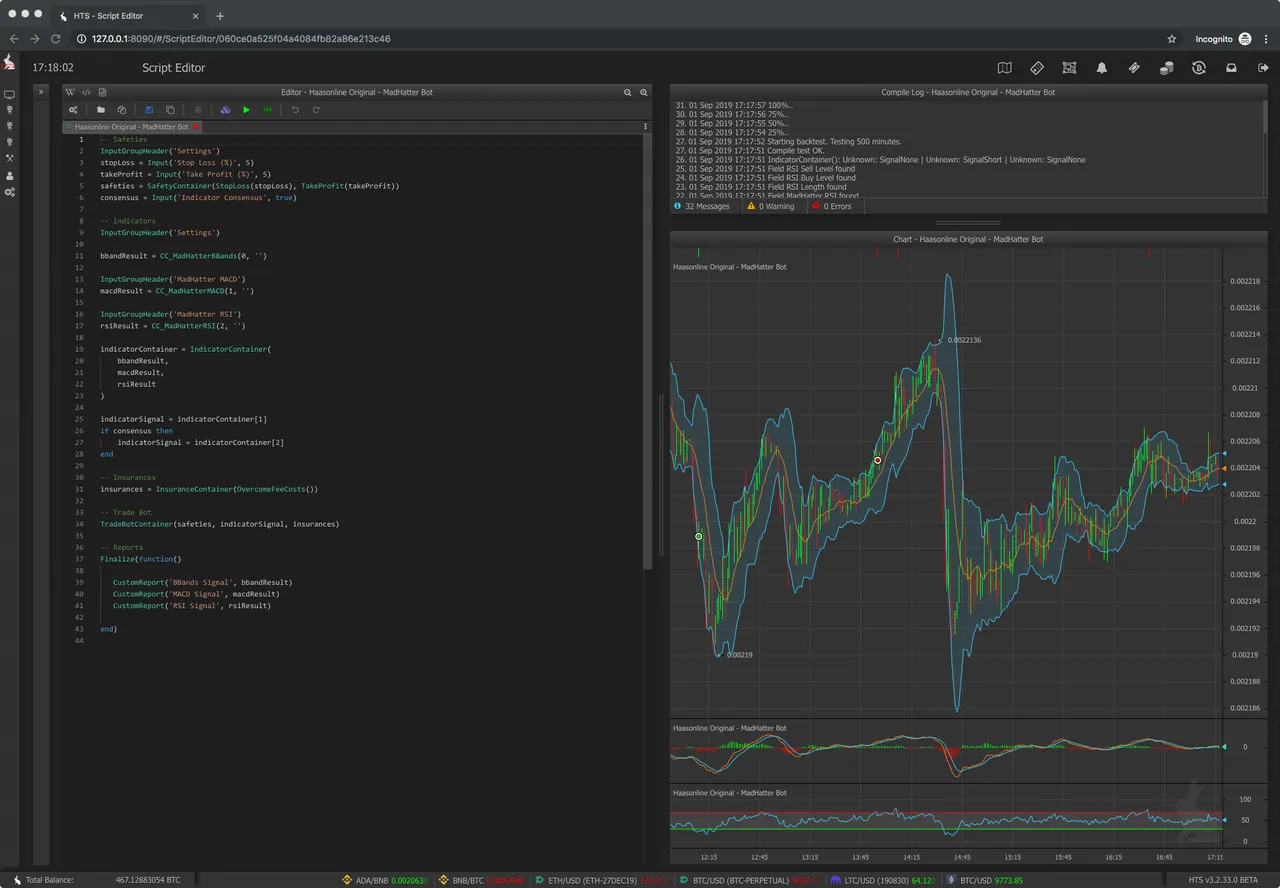
Task: Click the code editor vertical scrollbar
Action: [649, 352]
